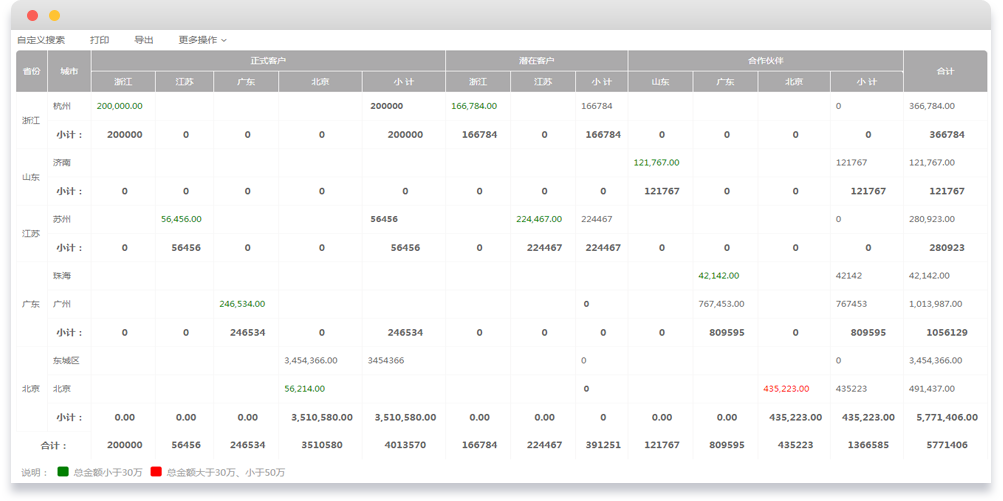Click the green legend color swatch

[x=63, y=472]
